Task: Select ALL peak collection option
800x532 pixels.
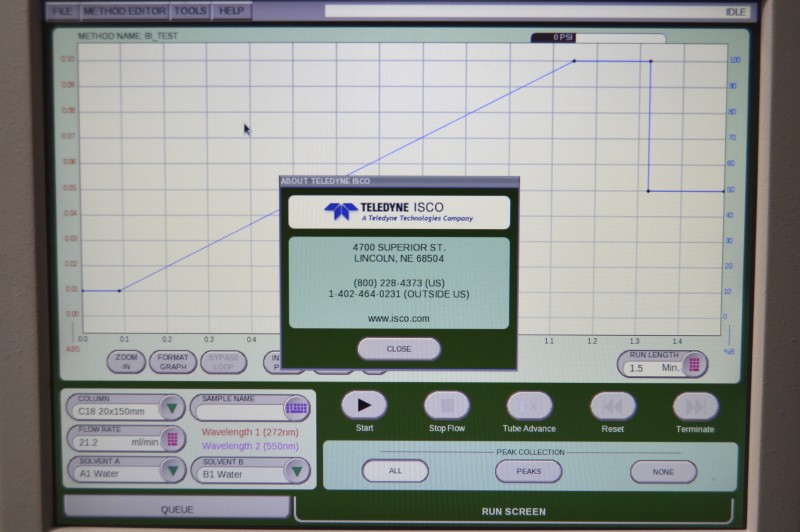Action: click(x=395, y=471)
